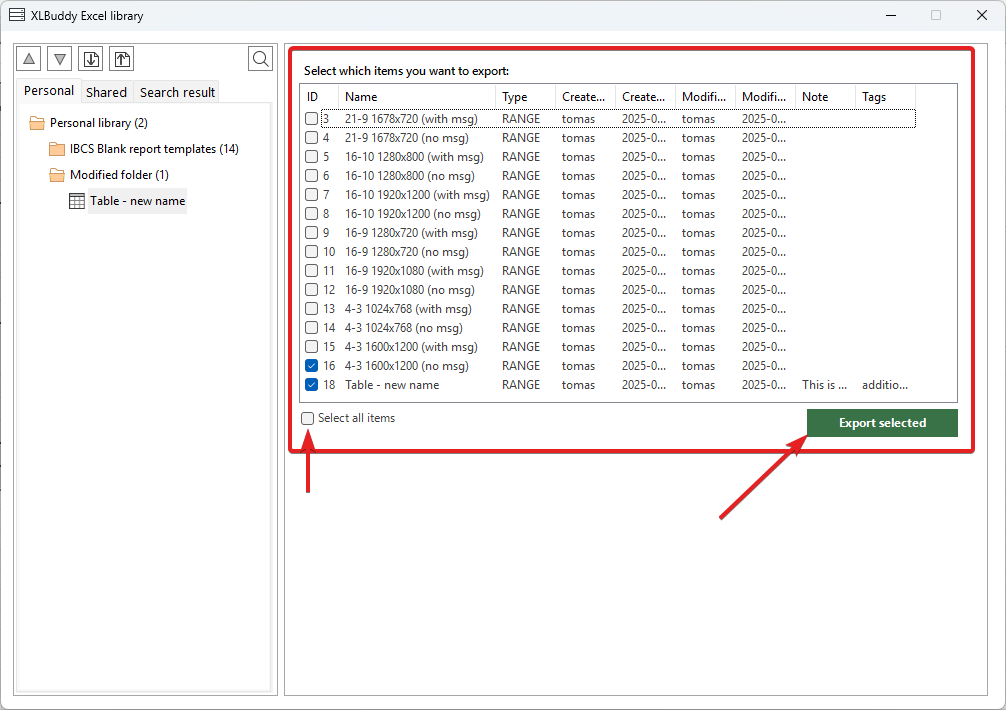The height and width of the screenshot is (710, 1006).
Task: Click the table icon beside Table - new name
Action: 77,201
